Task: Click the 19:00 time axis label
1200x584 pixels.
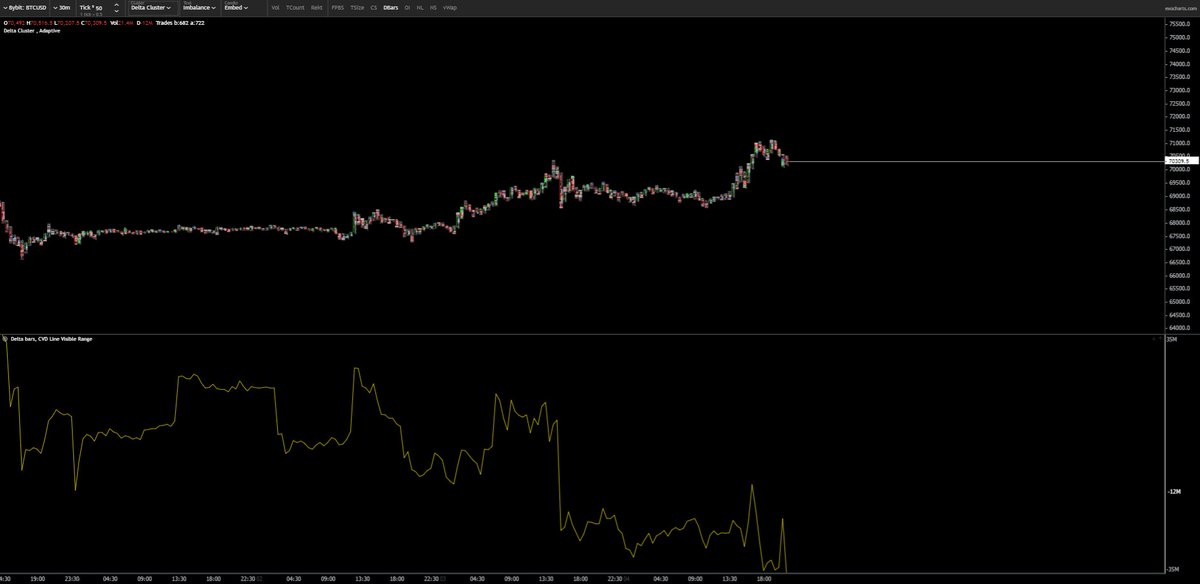Action: click(37, 578)
